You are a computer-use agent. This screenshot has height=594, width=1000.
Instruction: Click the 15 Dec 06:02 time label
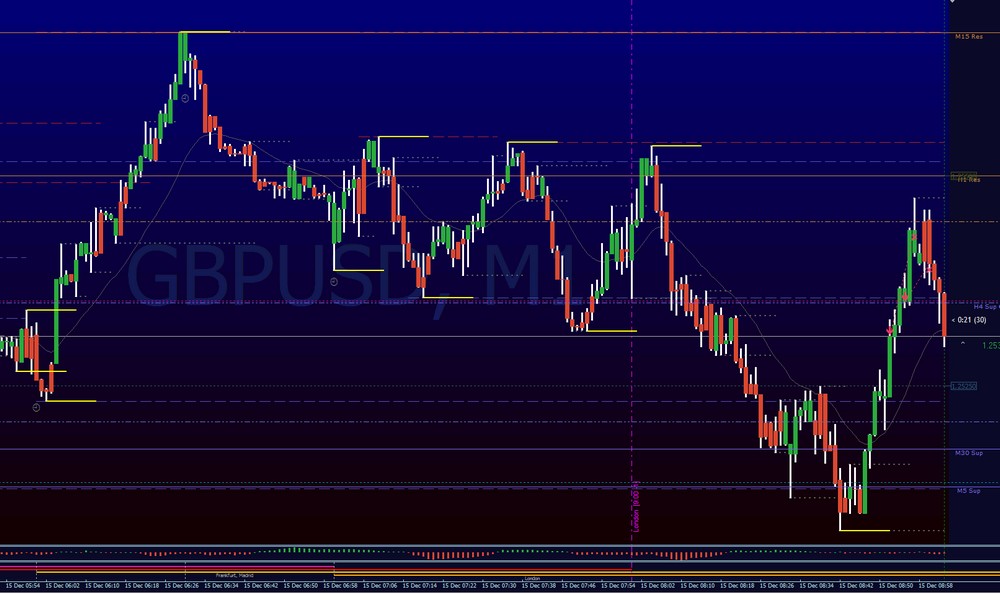click(62, 586)
